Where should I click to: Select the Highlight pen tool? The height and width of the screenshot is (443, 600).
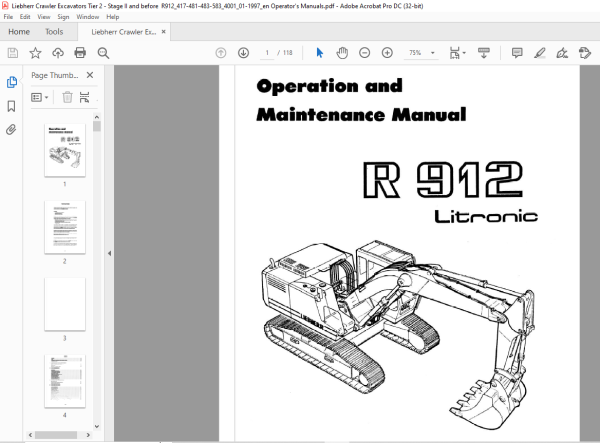540,53
